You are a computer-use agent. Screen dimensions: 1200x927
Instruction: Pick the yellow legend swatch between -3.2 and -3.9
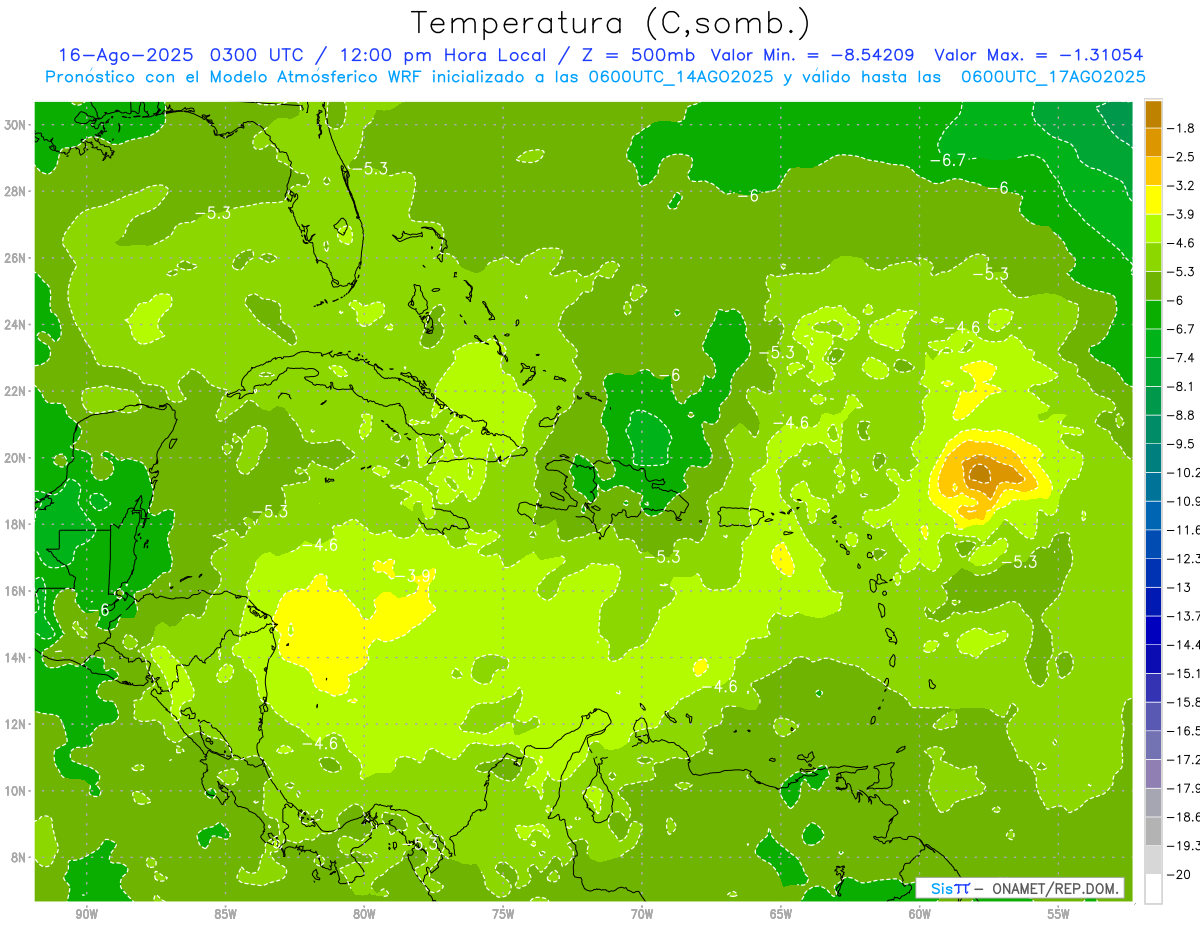pos(1154,200)
